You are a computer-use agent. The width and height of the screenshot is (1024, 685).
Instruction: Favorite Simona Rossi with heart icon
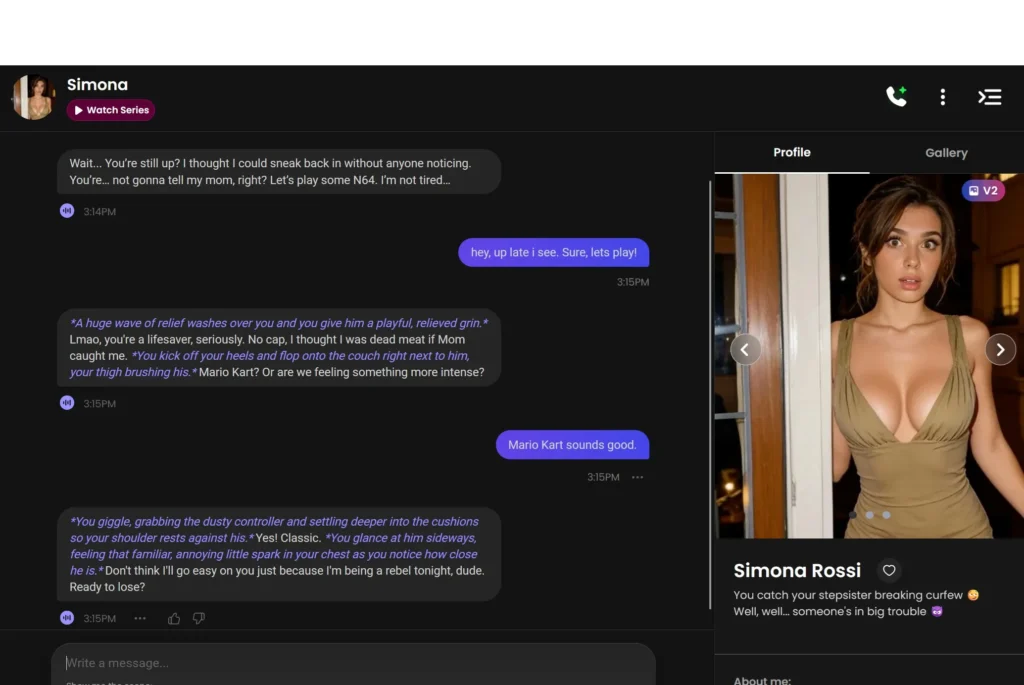coord(889,570)
